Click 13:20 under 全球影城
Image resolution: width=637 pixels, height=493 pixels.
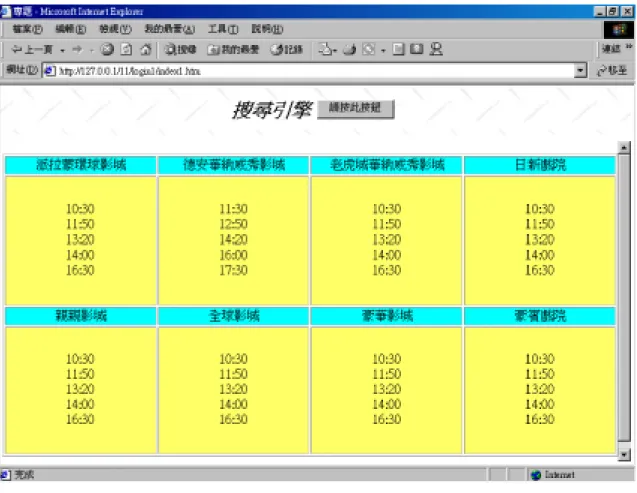tap(233, 389)
